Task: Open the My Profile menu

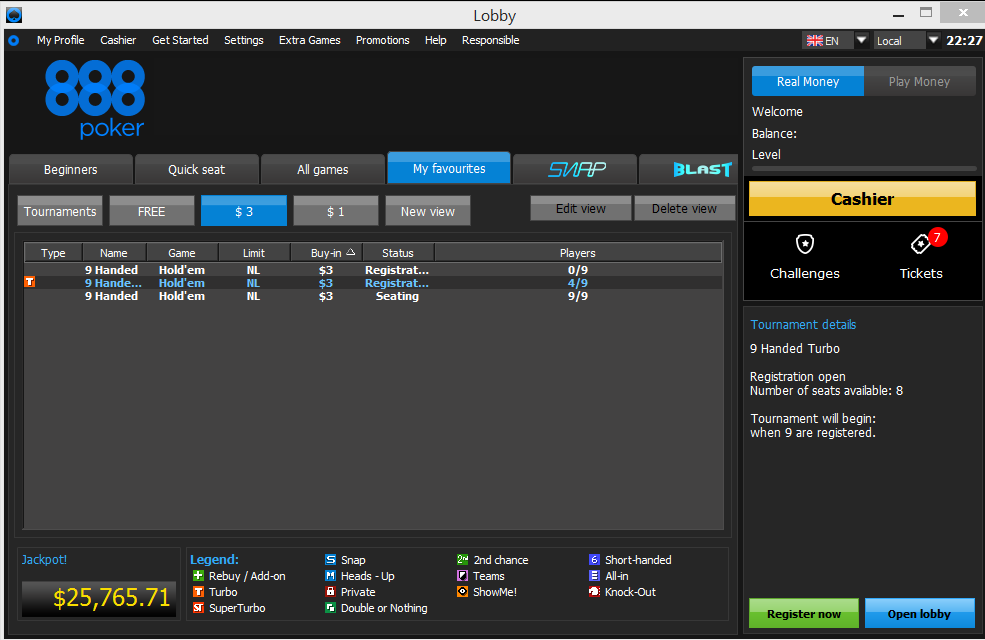Action: tap(60, 40)
